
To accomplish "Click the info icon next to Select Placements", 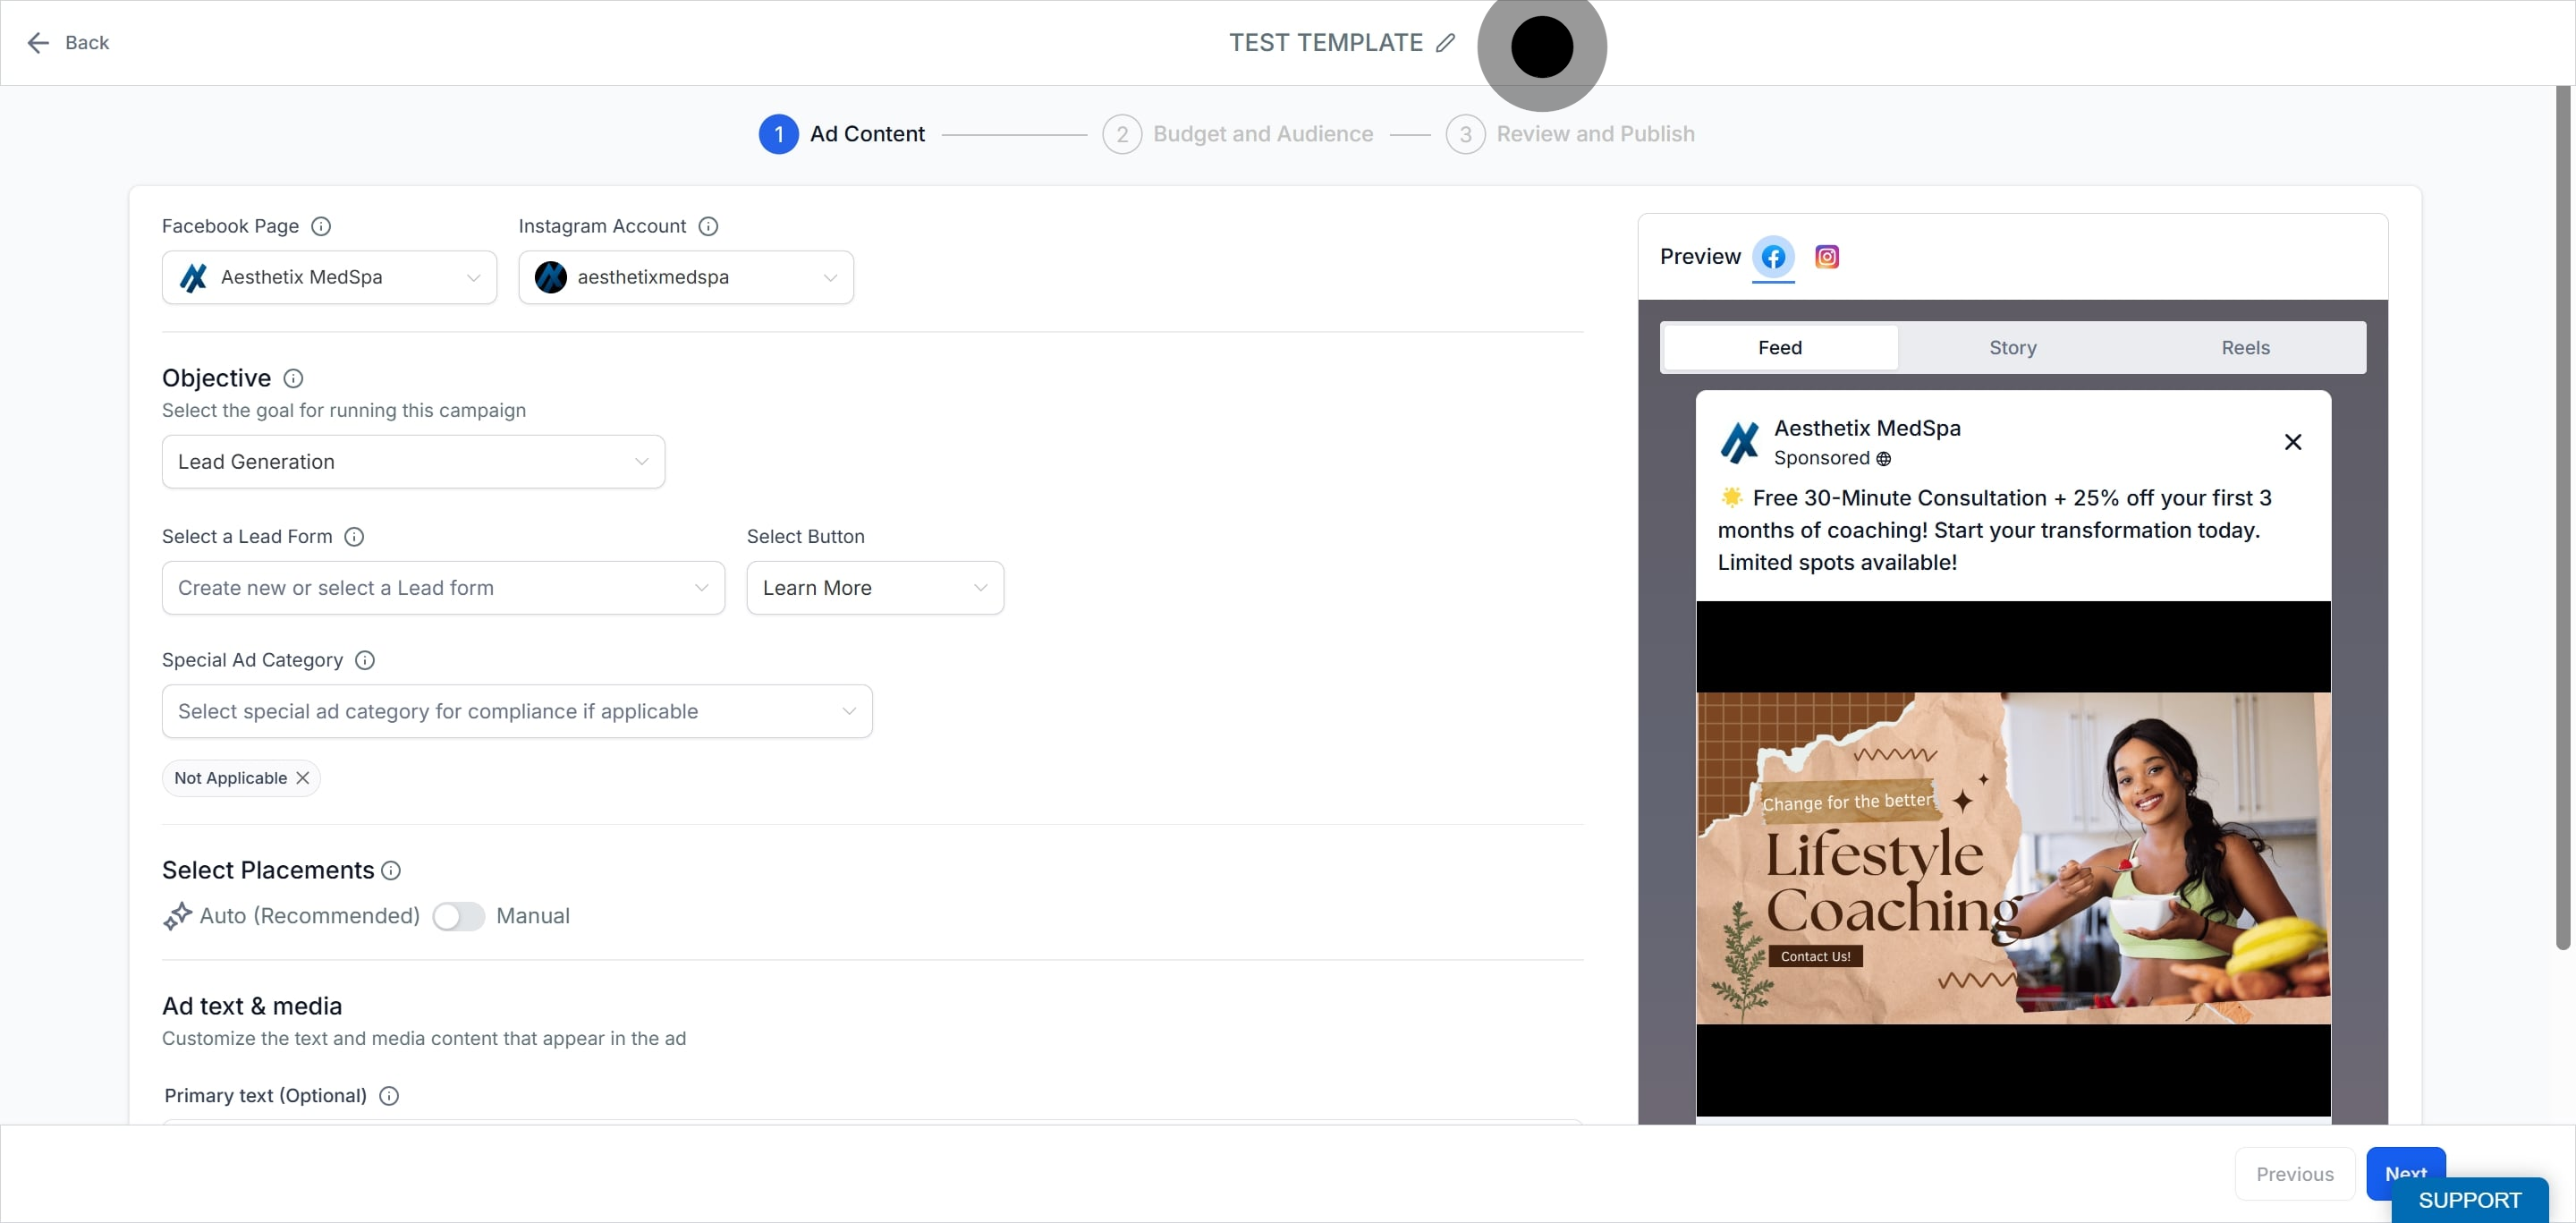I will (391, 870).
